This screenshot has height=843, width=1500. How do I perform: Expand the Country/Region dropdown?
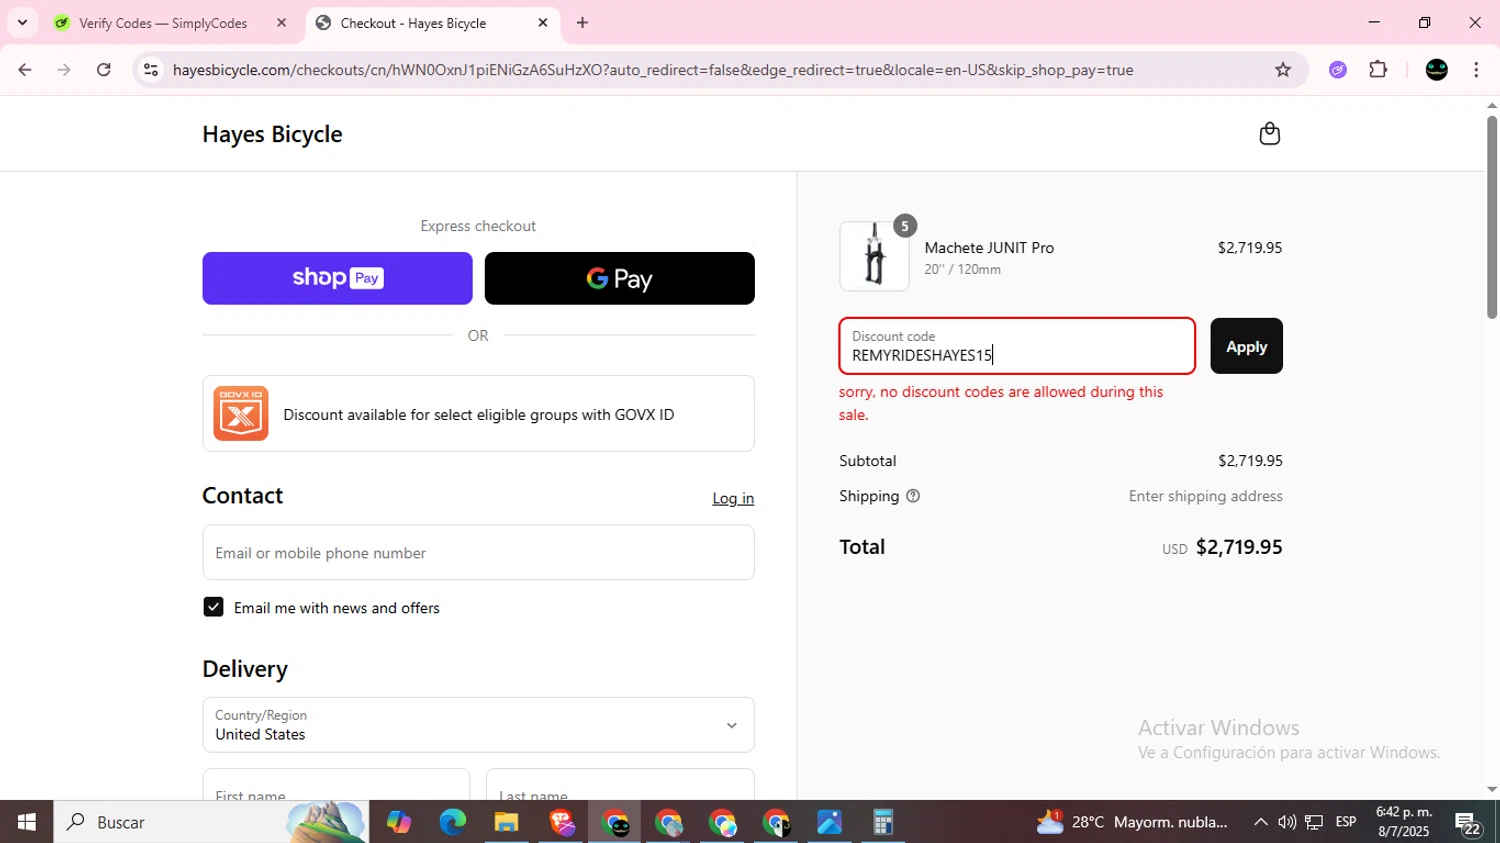(x=478, y=725)
